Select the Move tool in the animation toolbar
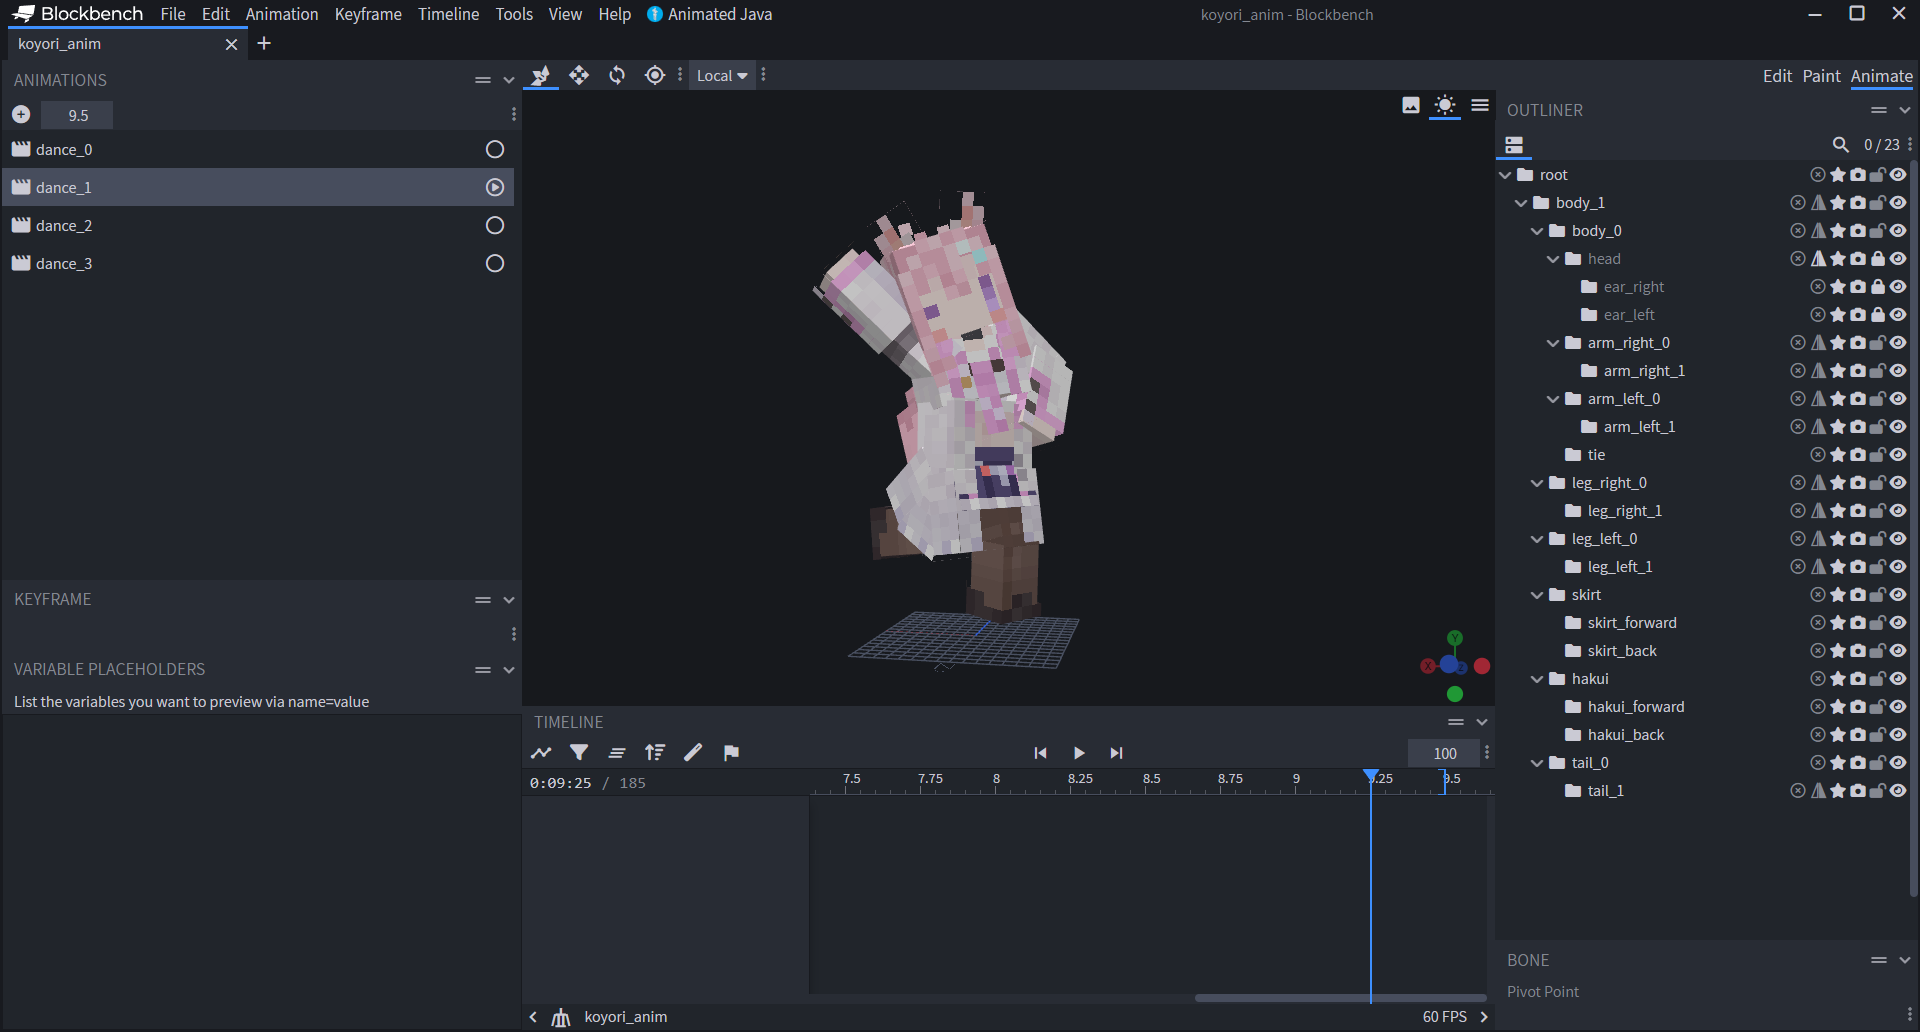This screenshot has width=1920, height=1032. coord(579,75)
